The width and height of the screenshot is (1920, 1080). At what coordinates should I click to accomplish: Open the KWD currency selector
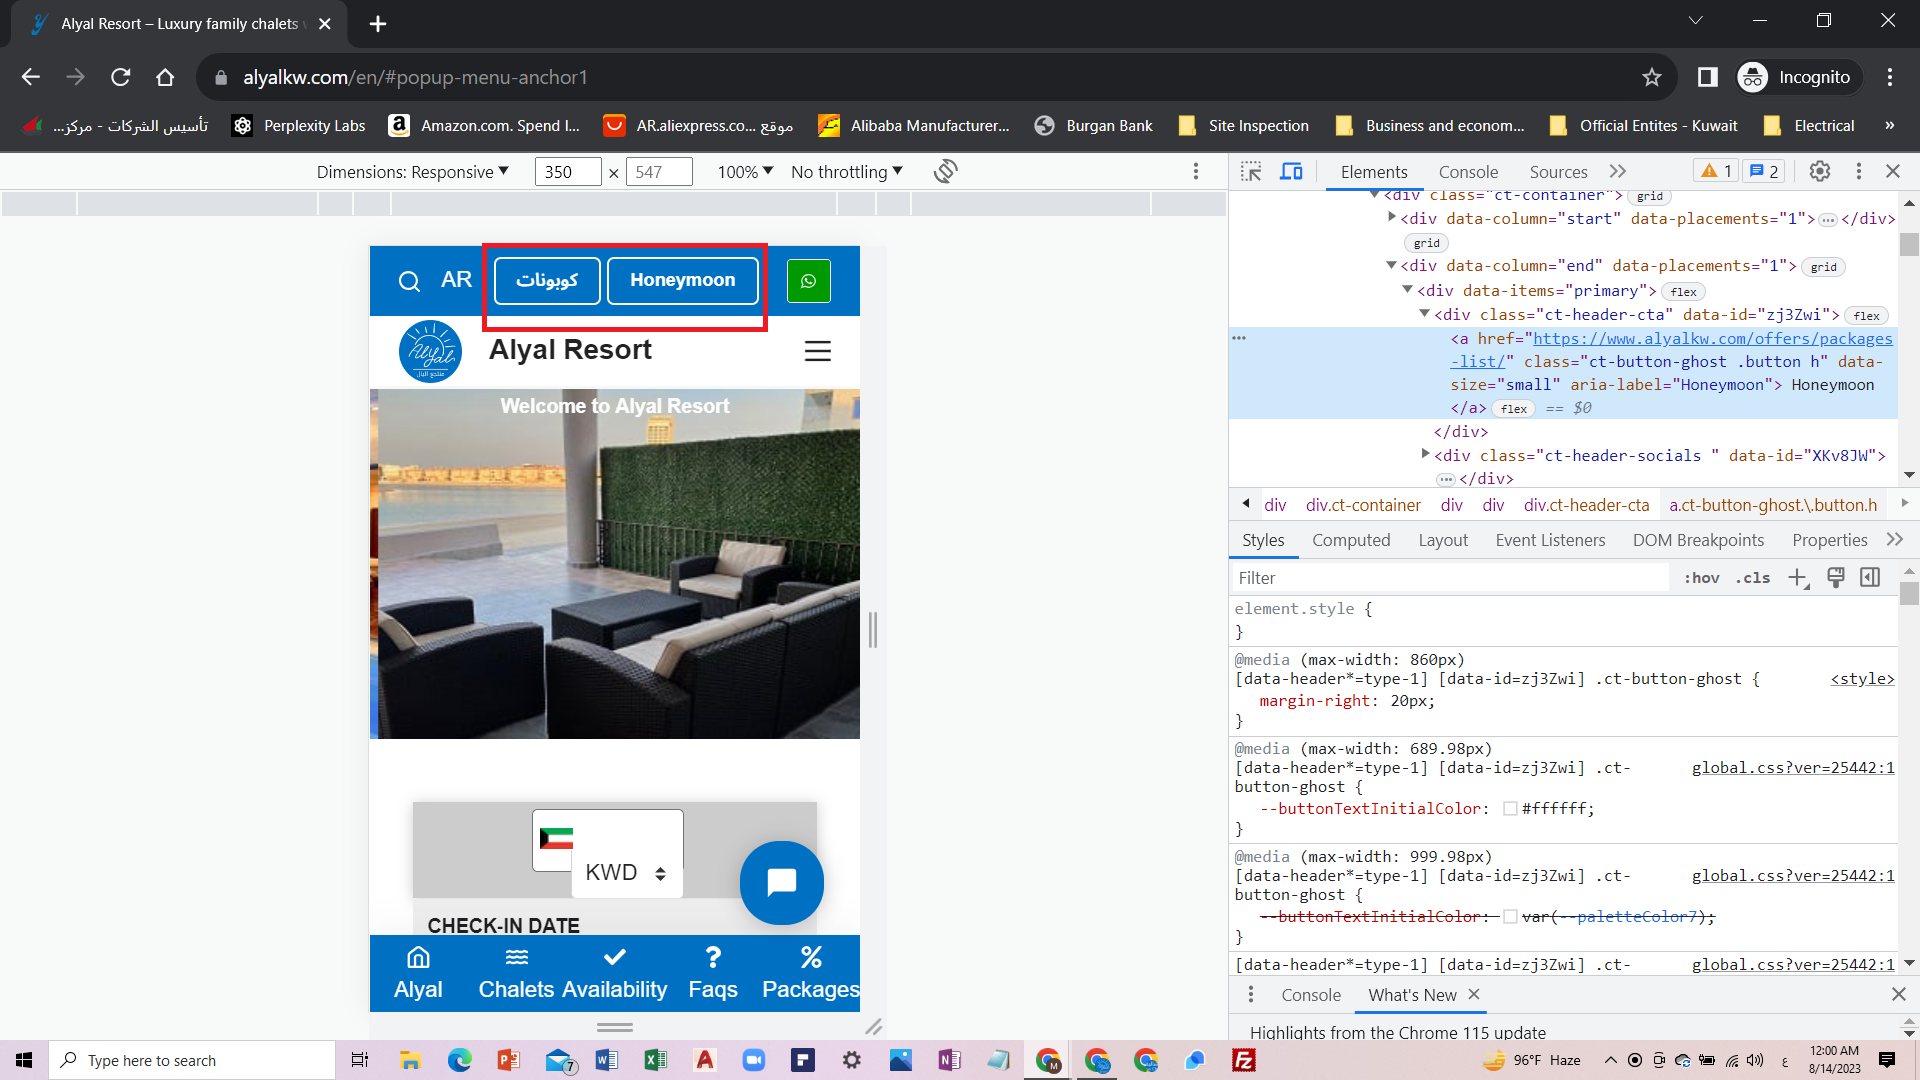(626, 873)
